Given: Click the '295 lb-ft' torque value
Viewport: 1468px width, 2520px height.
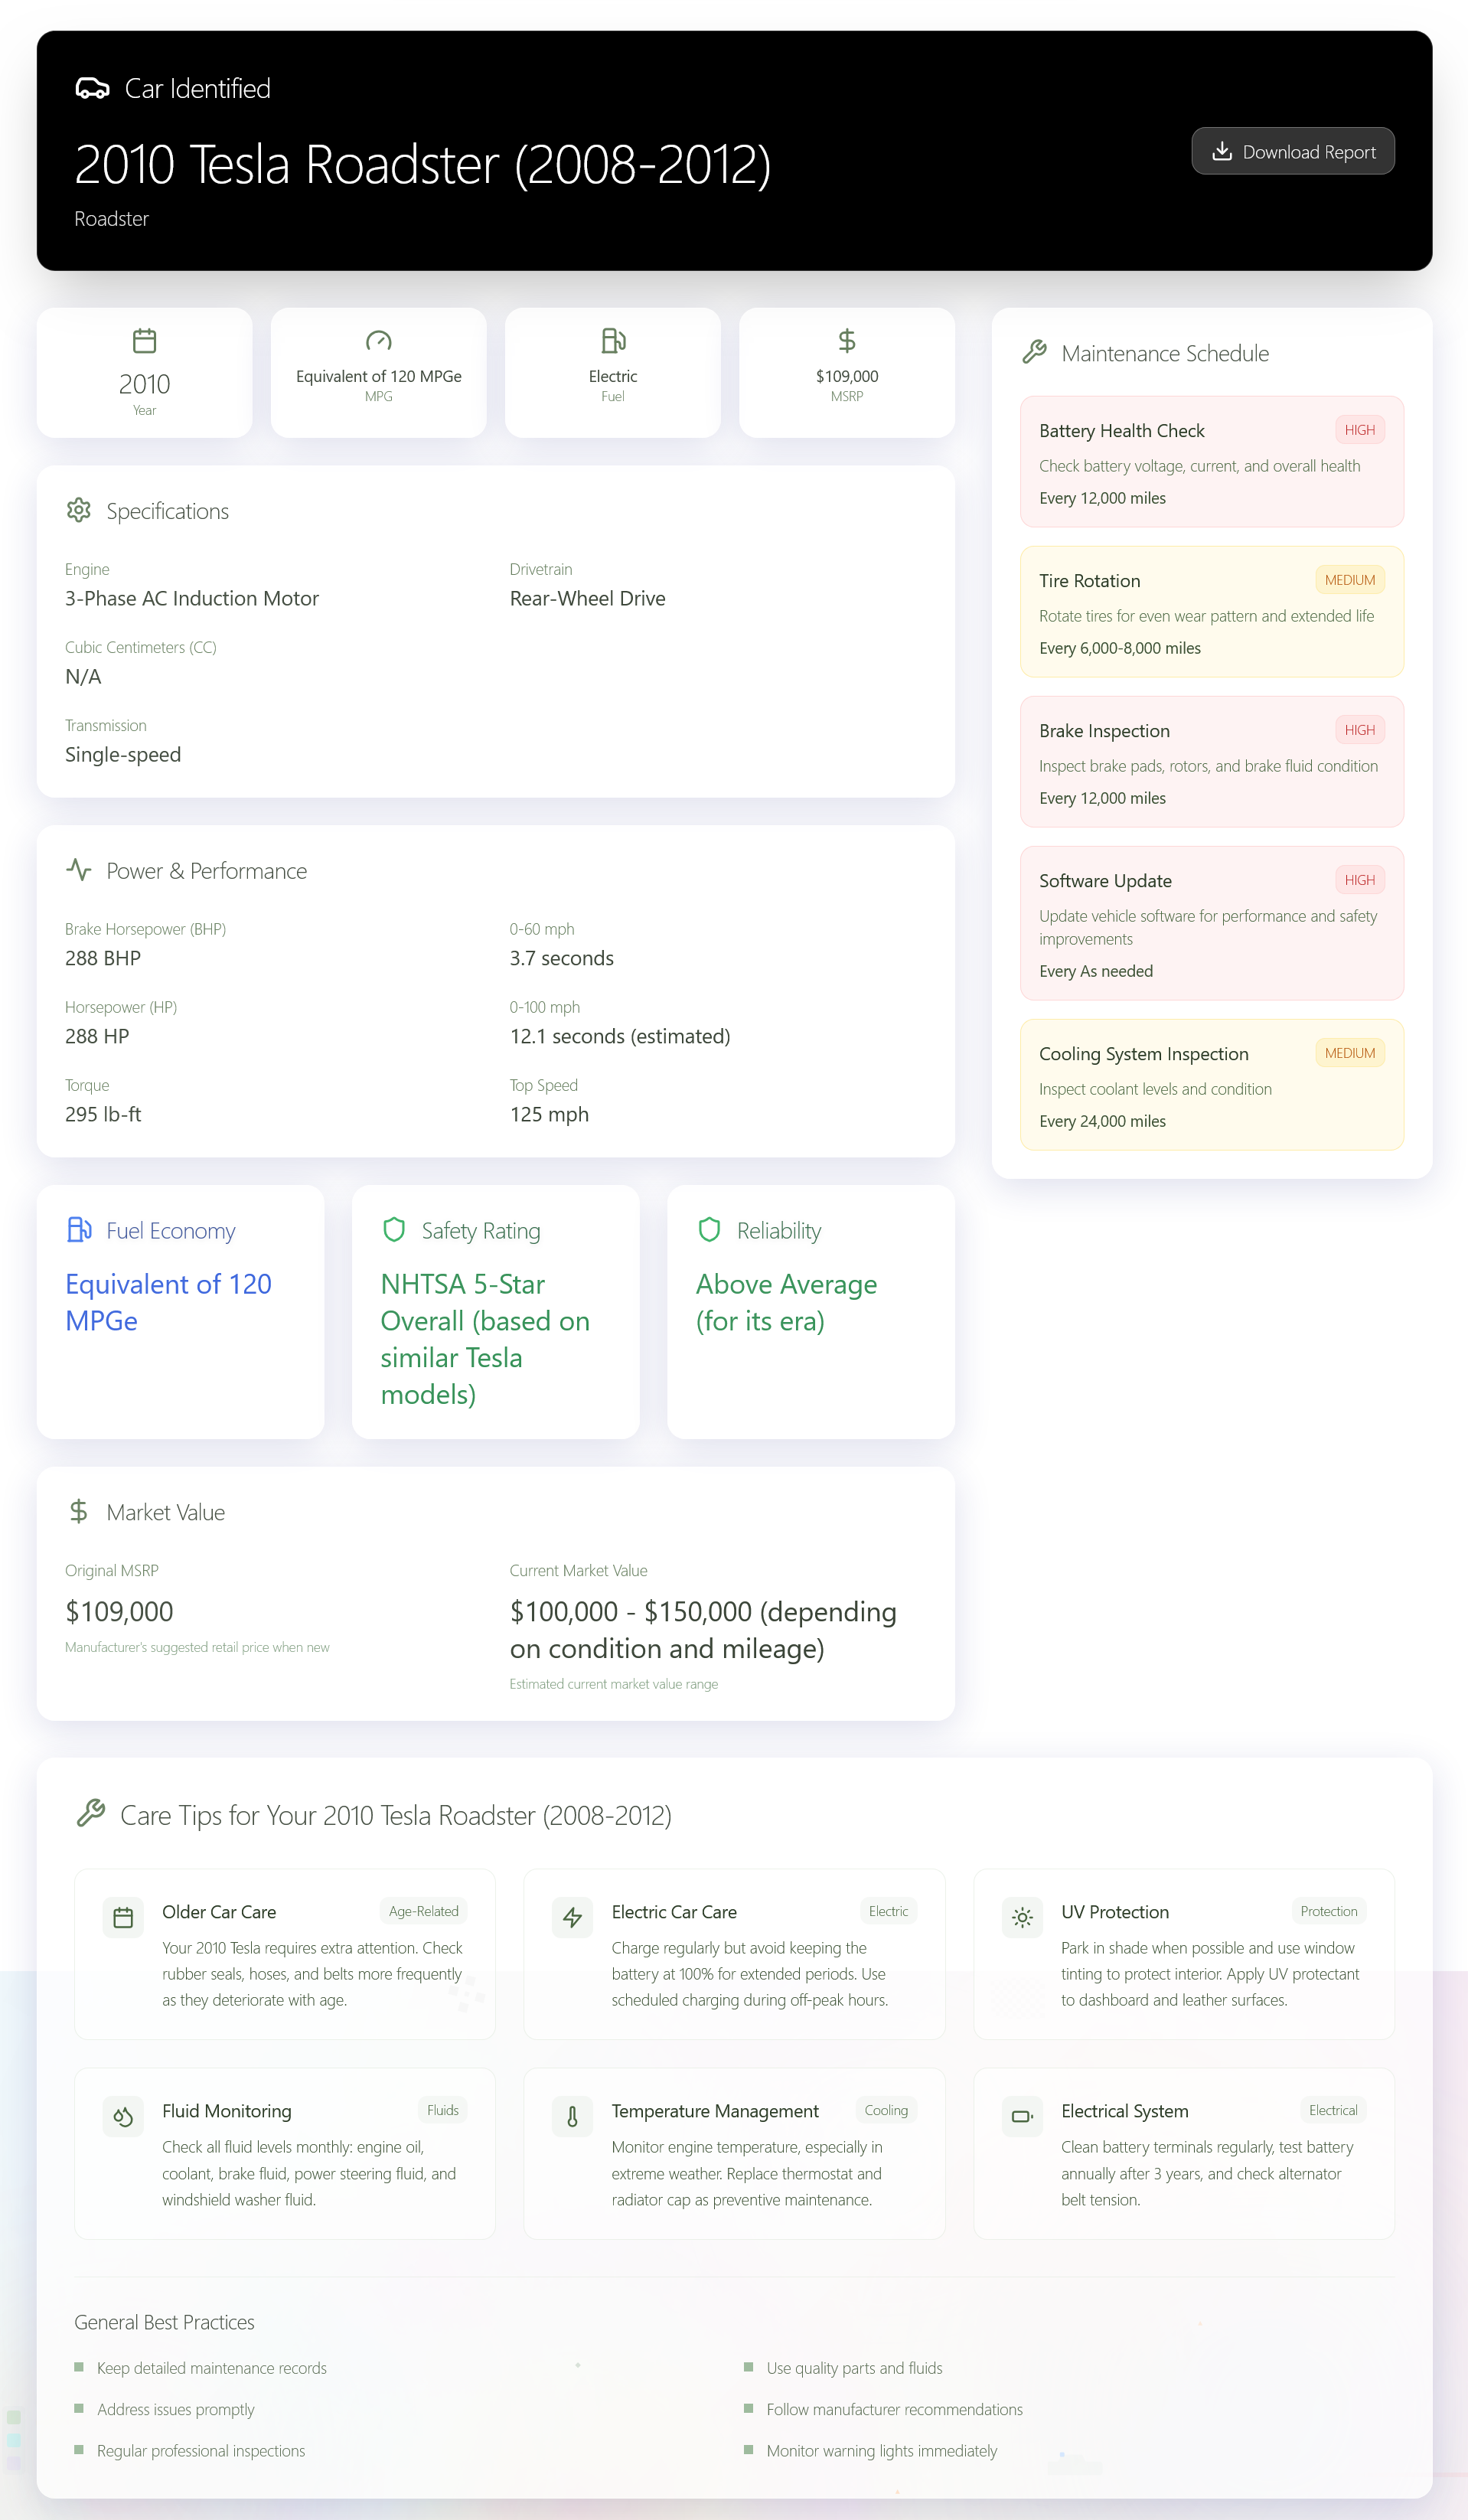Looking at the screenshot, I should [x=103, y=1114].
